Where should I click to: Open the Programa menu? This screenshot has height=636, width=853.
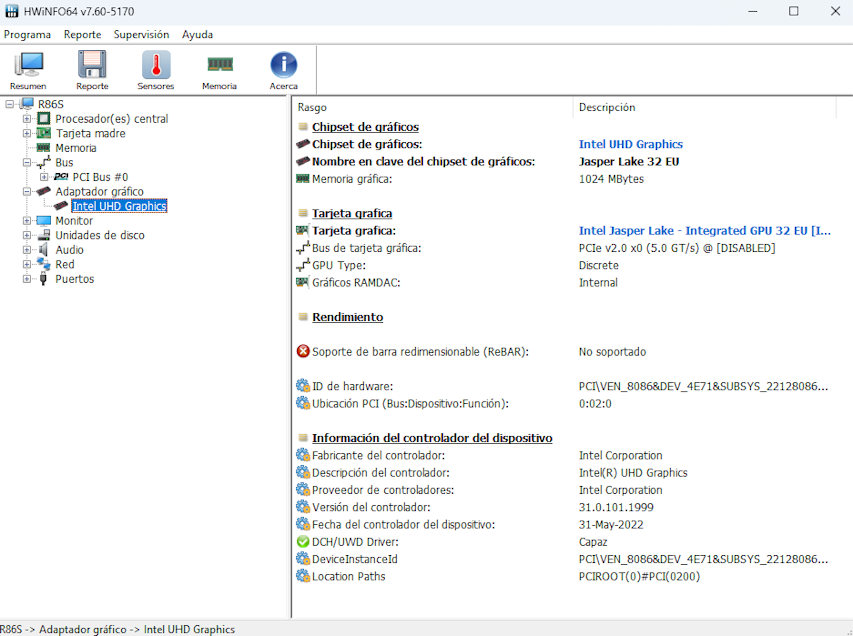pyautogui.click(x=27, y=34)
